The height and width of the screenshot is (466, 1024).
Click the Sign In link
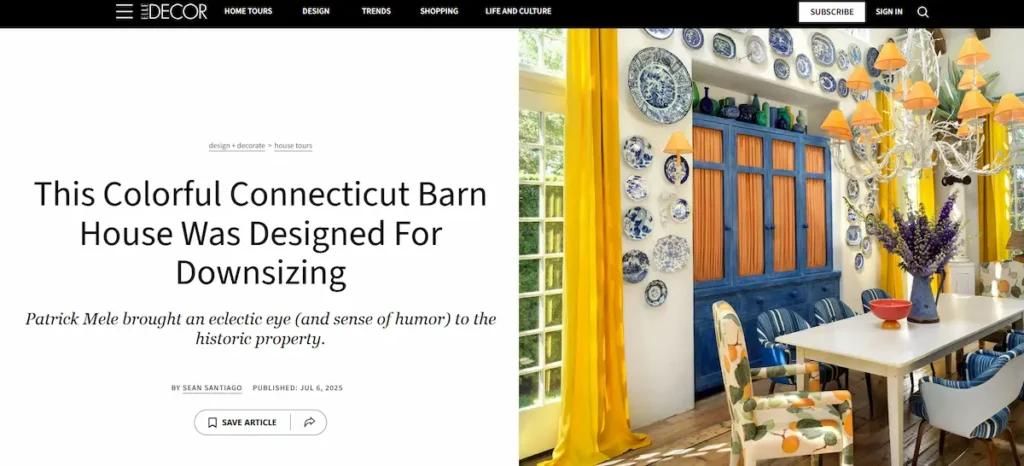(x=889, y=12)
